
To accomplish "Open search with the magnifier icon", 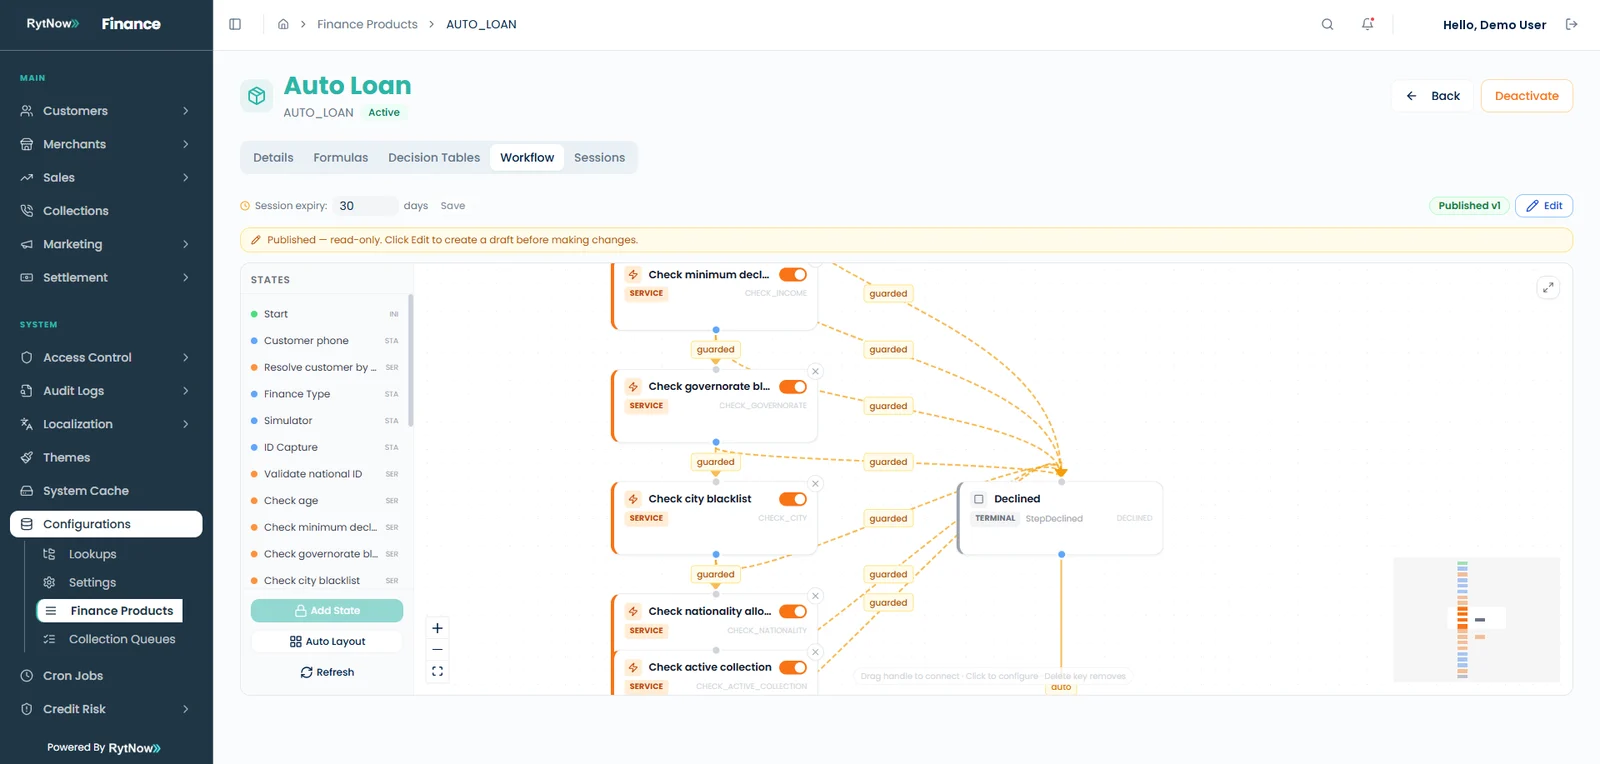I will coord(1327,24).
